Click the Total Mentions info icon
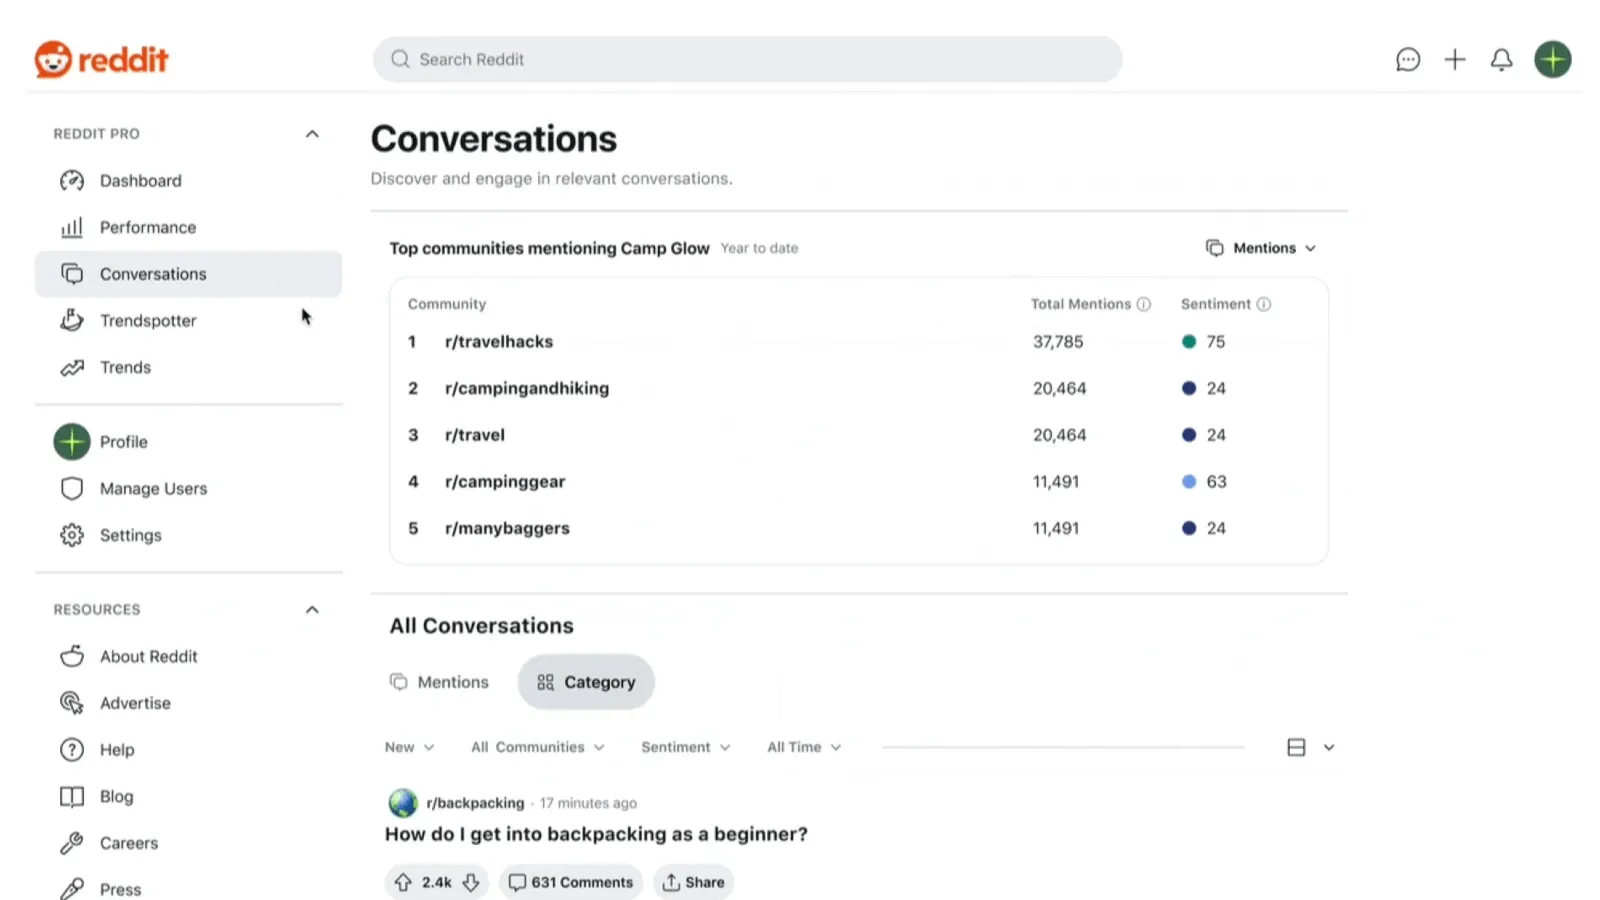Image resolution: width=1600 pixels, height=900 pixels. click(1144, 304)
